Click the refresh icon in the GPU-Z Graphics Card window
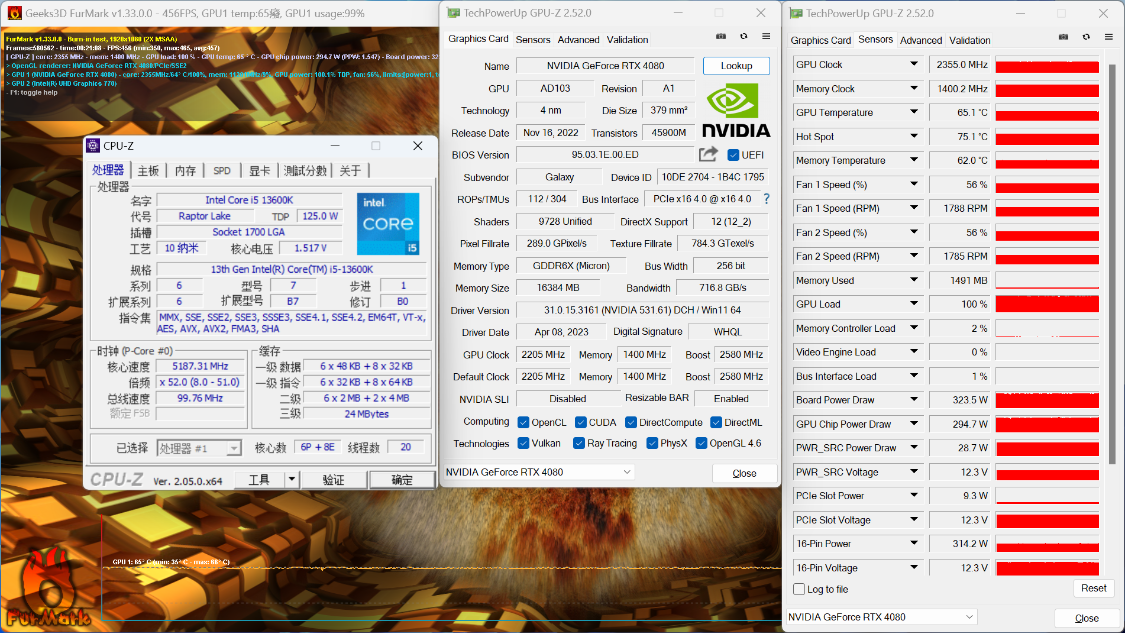The width and height of the screenshot is (1125, 633). [743, 36]
